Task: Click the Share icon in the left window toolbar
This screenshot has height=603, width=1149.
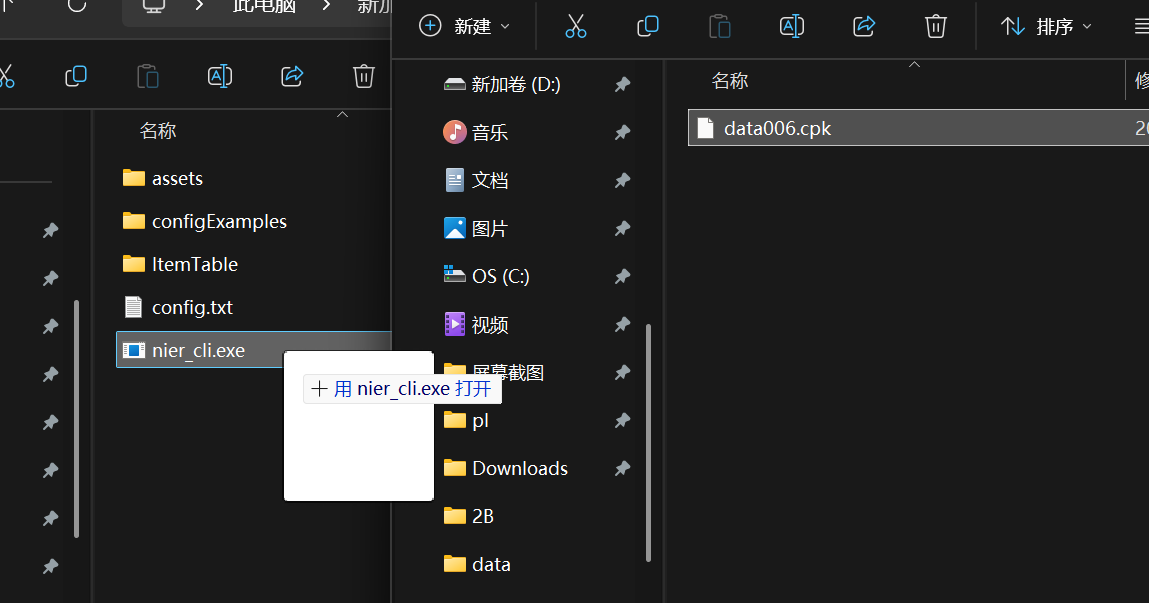Action: click(x=292, y=76)
